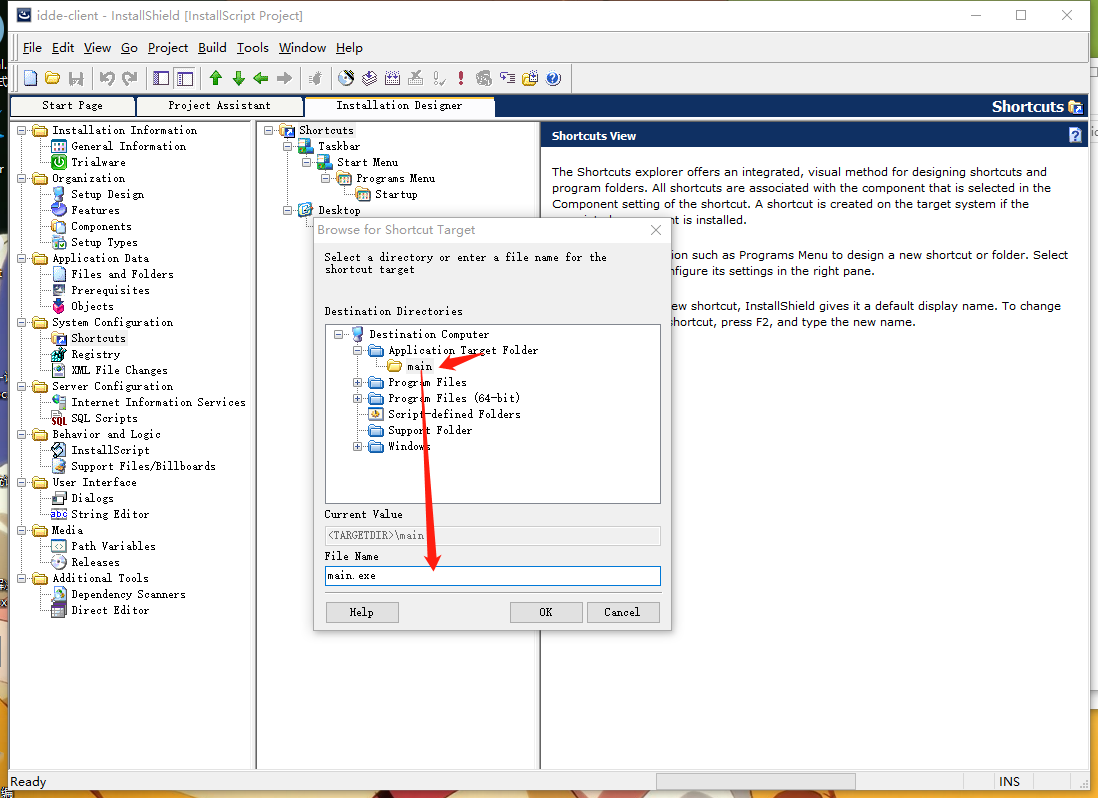This screenshot has width=1098, height=798.
Task: Select Destination Computer root node
Action: pos(429,335)
